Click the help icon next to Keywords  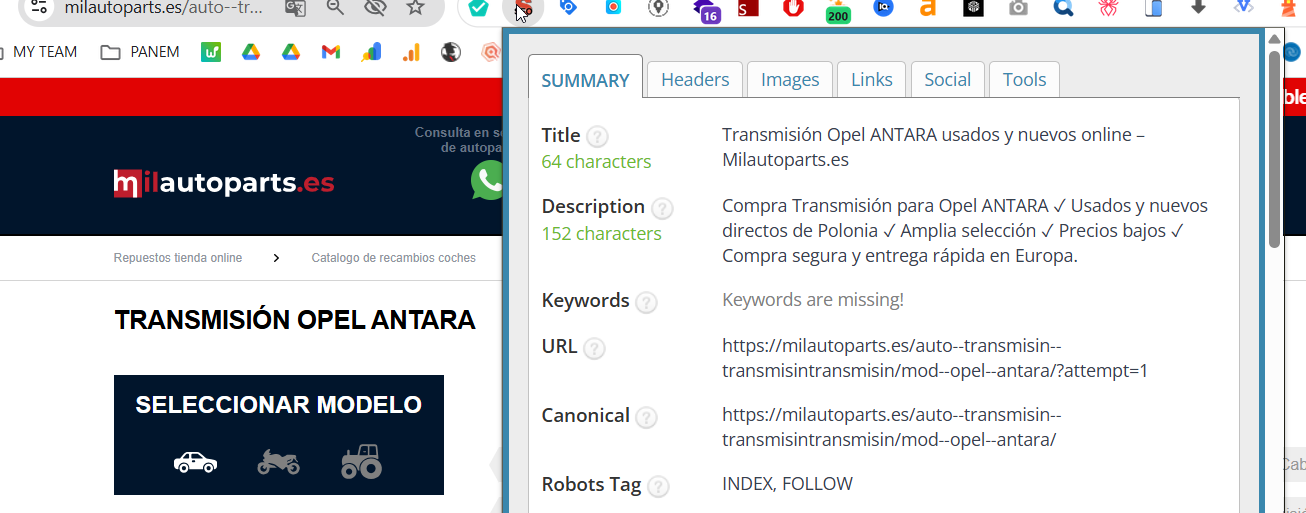pos(646,302)
